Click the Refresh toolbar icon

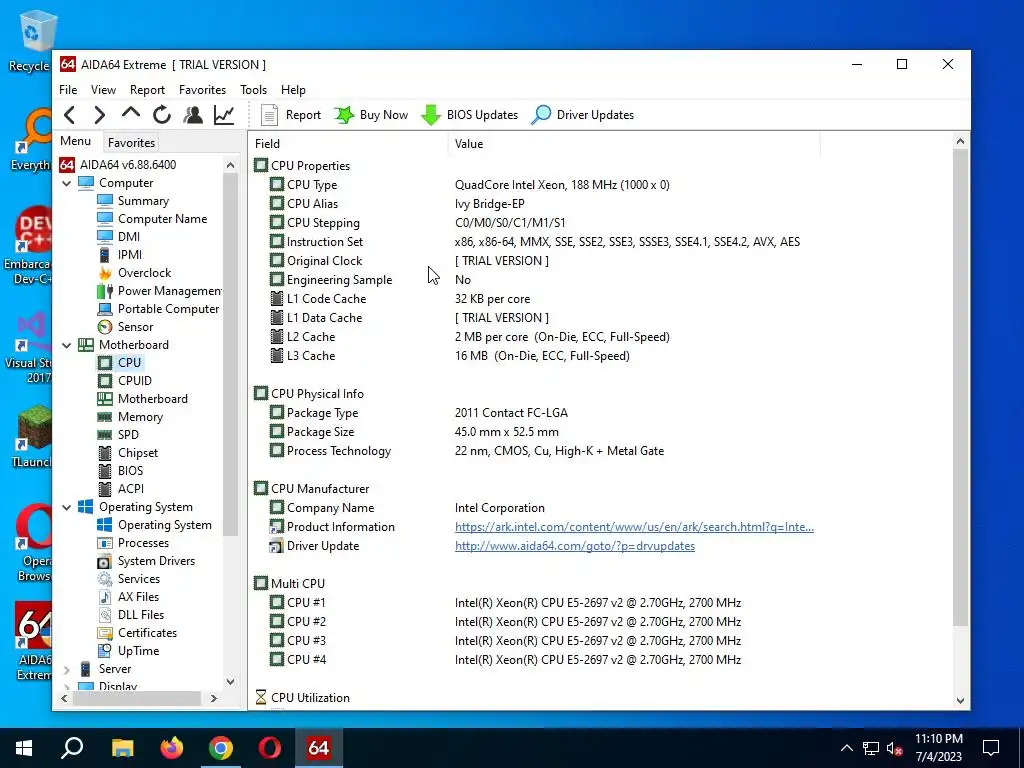point(162,115)
